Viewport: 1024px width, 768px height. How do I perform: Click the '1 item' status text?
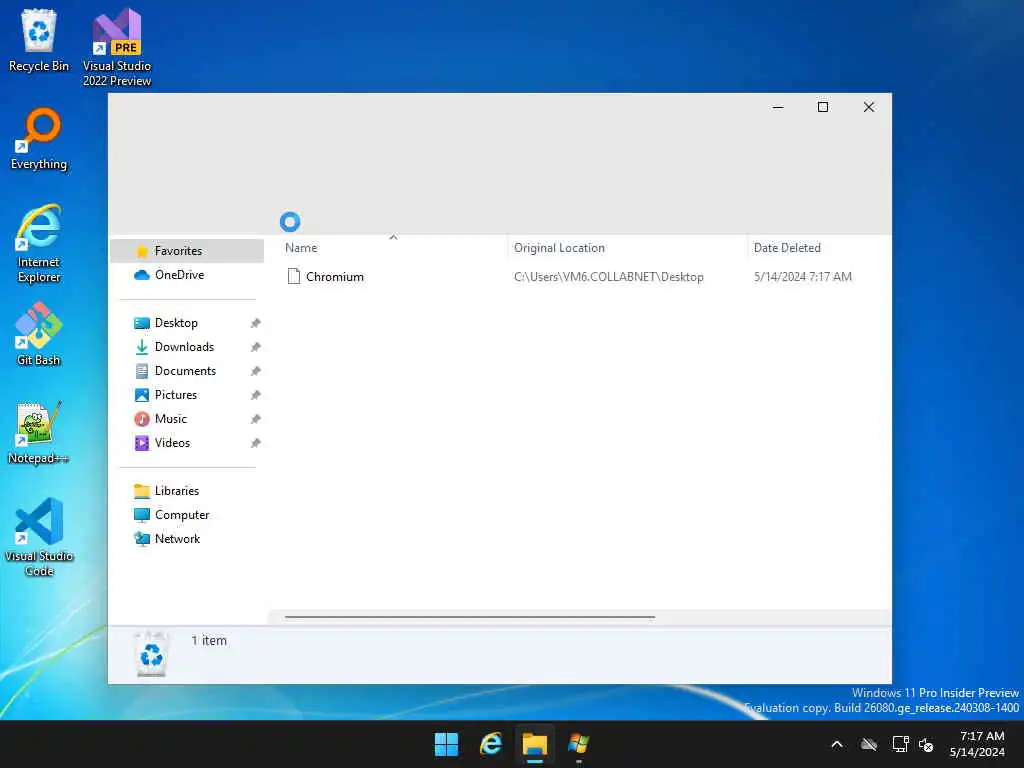pyautogui.click(x=209, y=641)
